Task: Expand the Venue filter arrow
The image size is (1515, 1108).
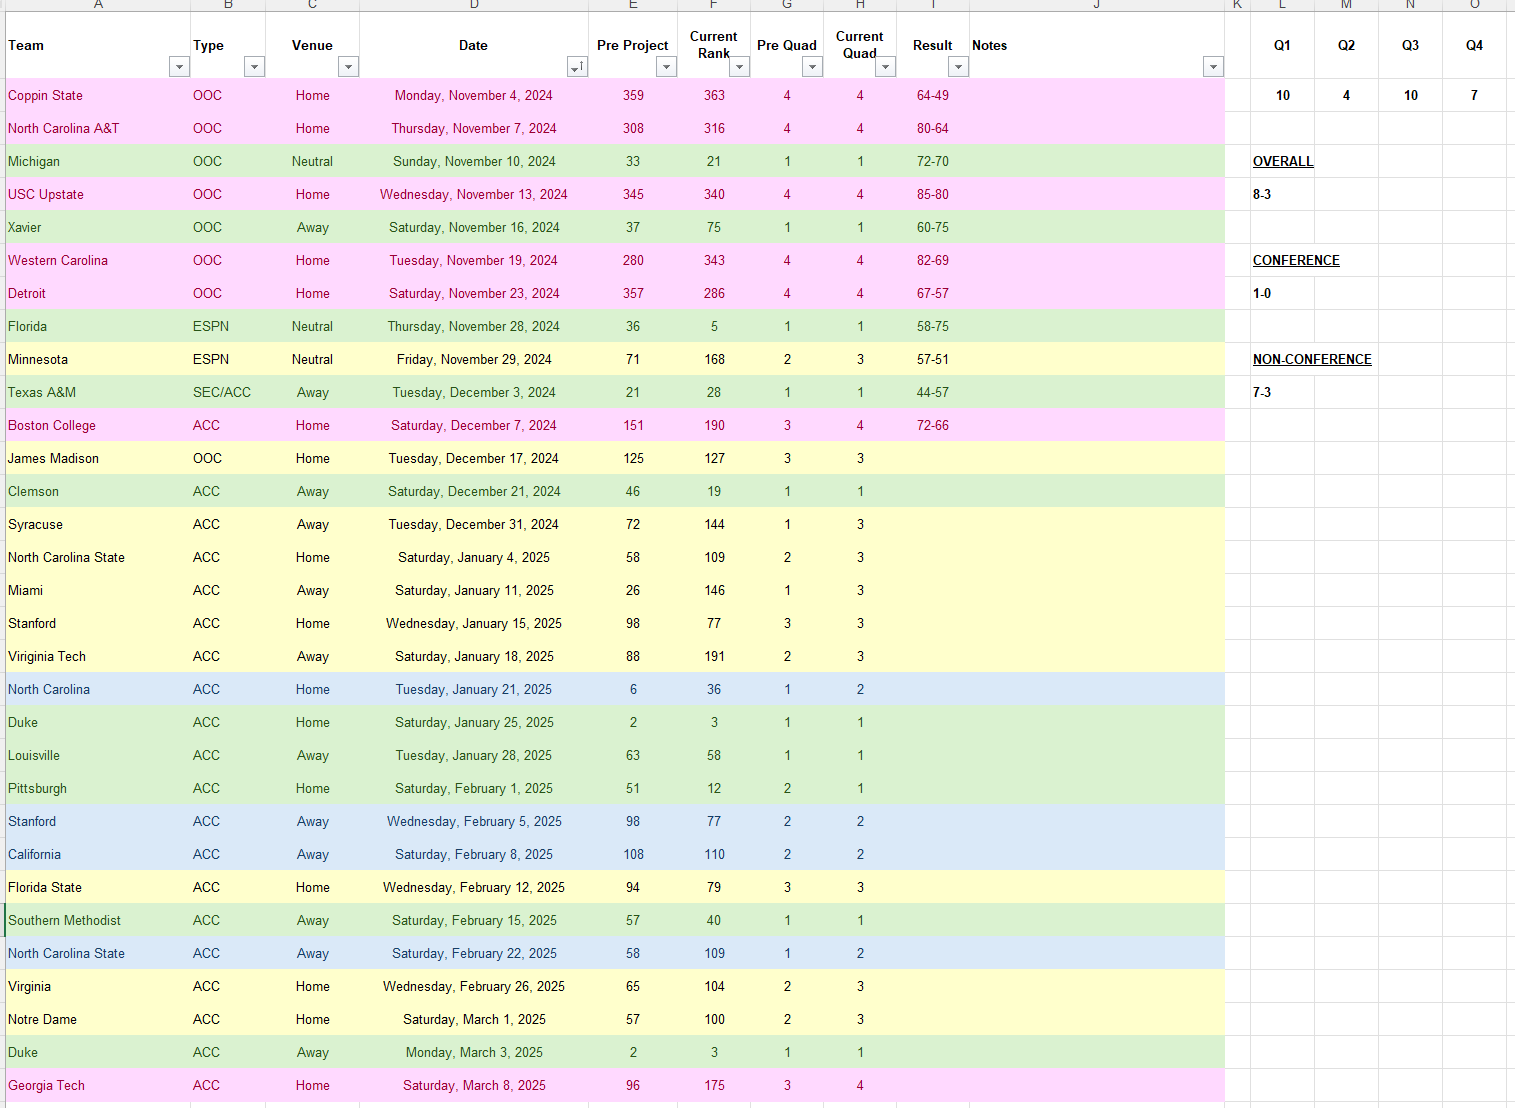Action: coord(348,67)
